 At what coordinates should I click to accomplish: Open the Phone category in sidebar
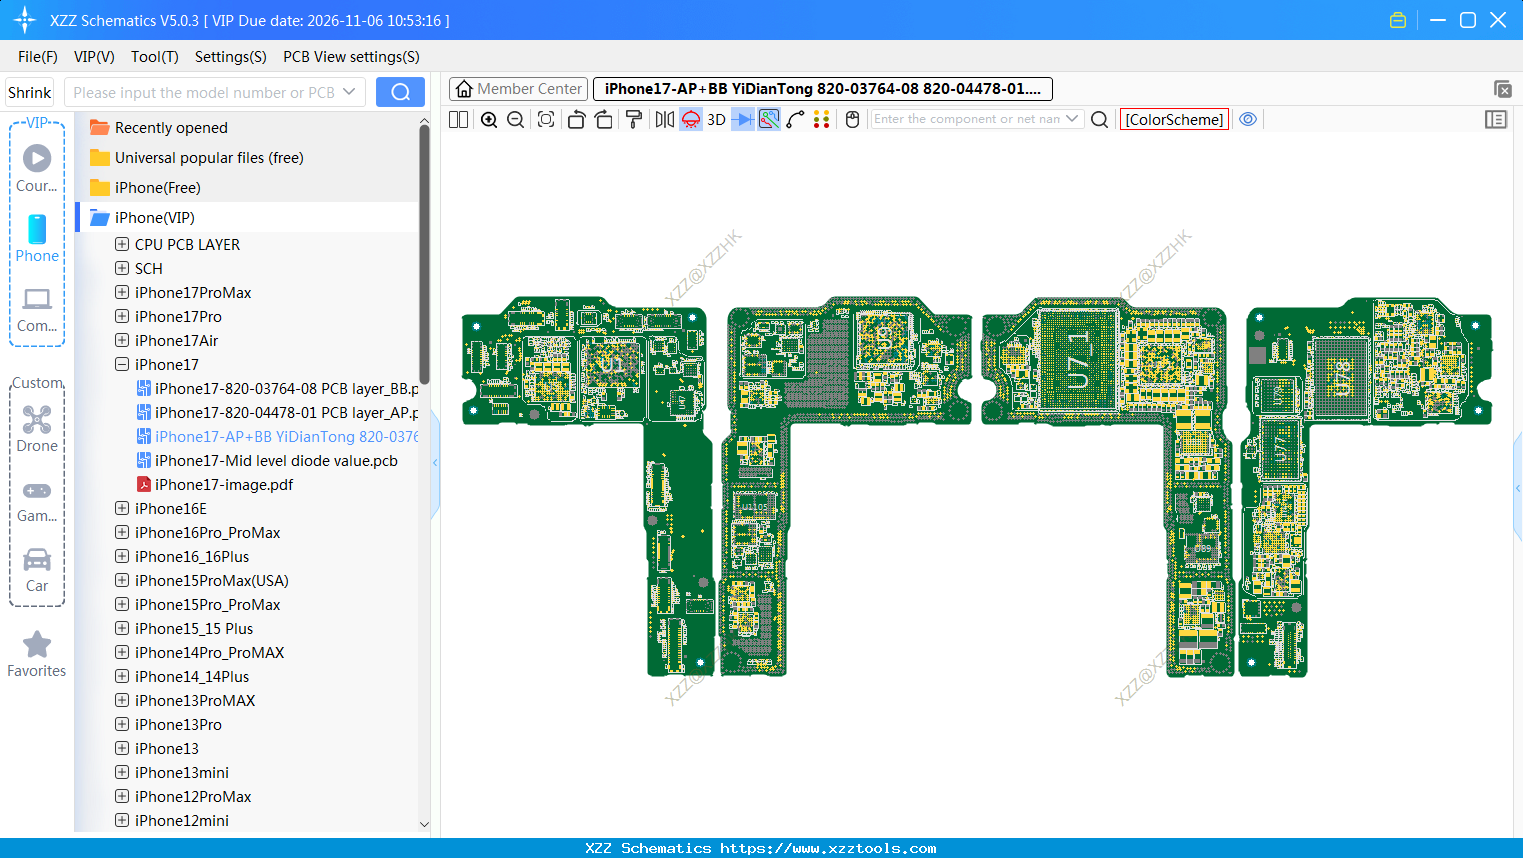tap(37, 239)
